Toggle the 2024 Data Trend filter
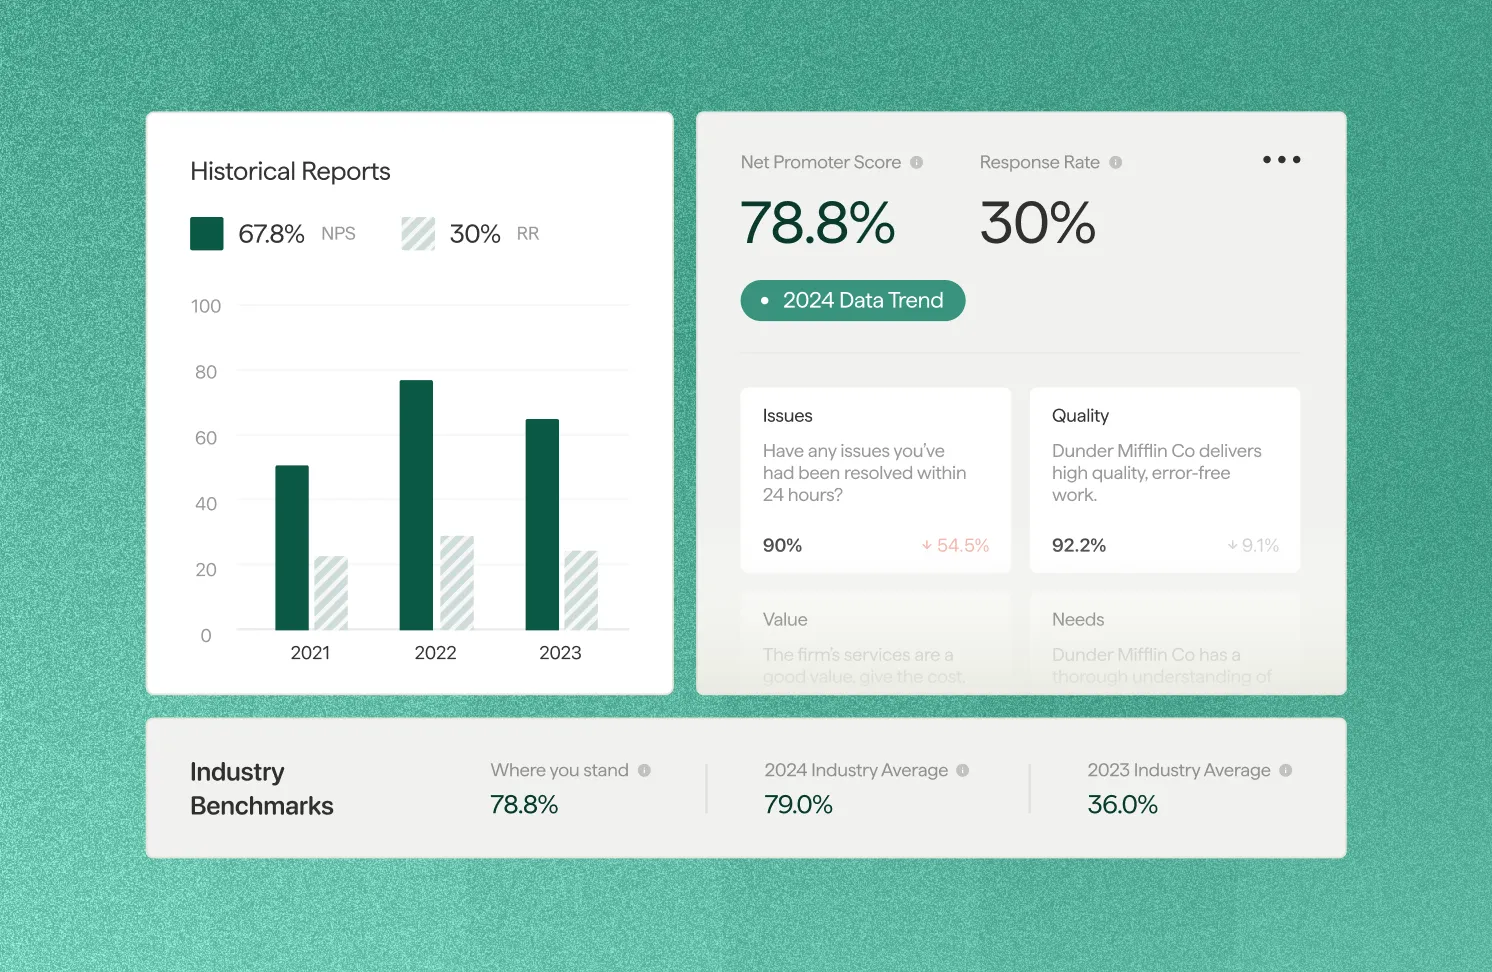This screenshot has height=972, width=1492. 853,300
